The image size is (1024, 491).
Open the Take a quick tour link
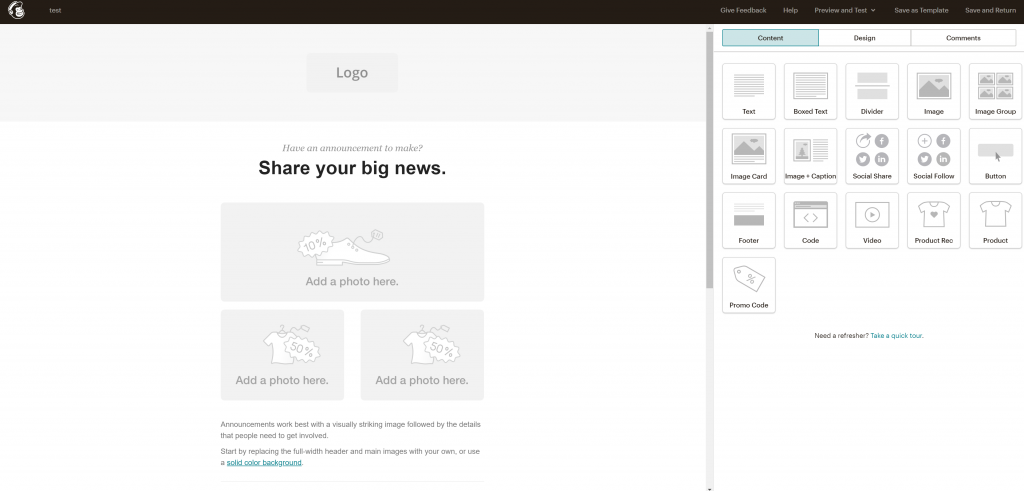pyautogui.click(x=897, y=336)
